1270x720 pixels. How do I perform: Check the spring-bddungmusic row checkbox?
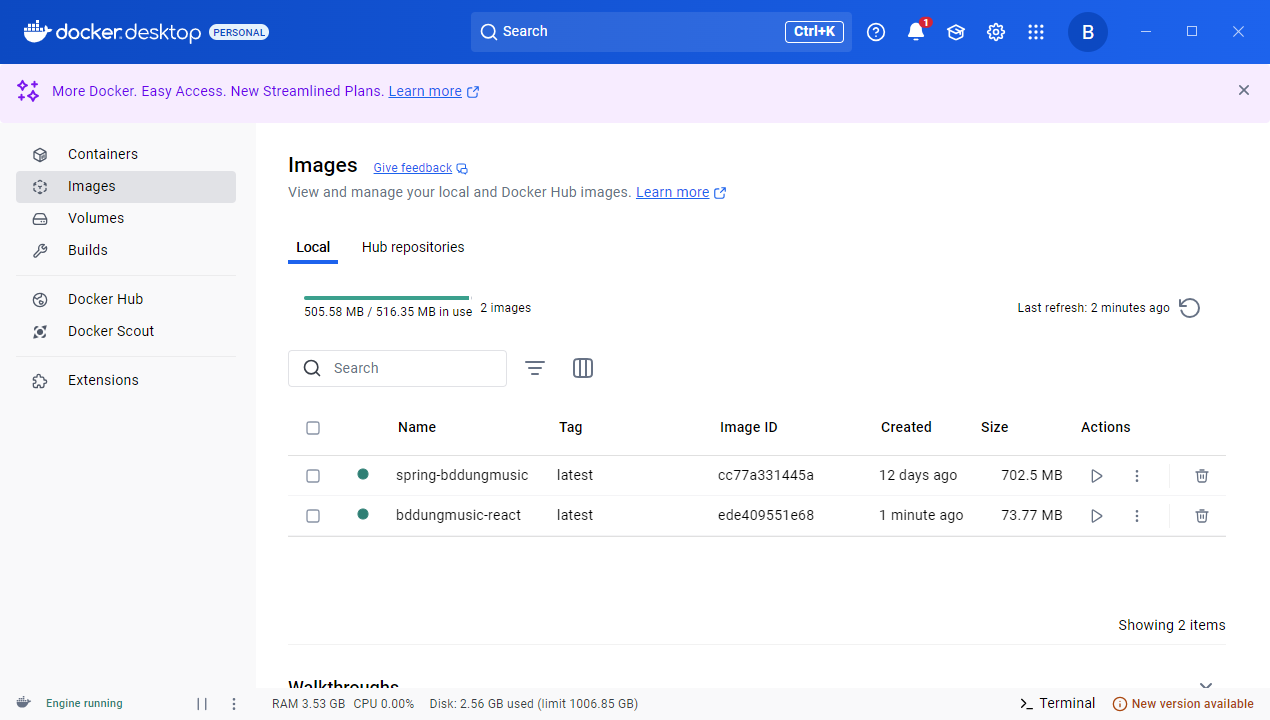pos(313,476)
